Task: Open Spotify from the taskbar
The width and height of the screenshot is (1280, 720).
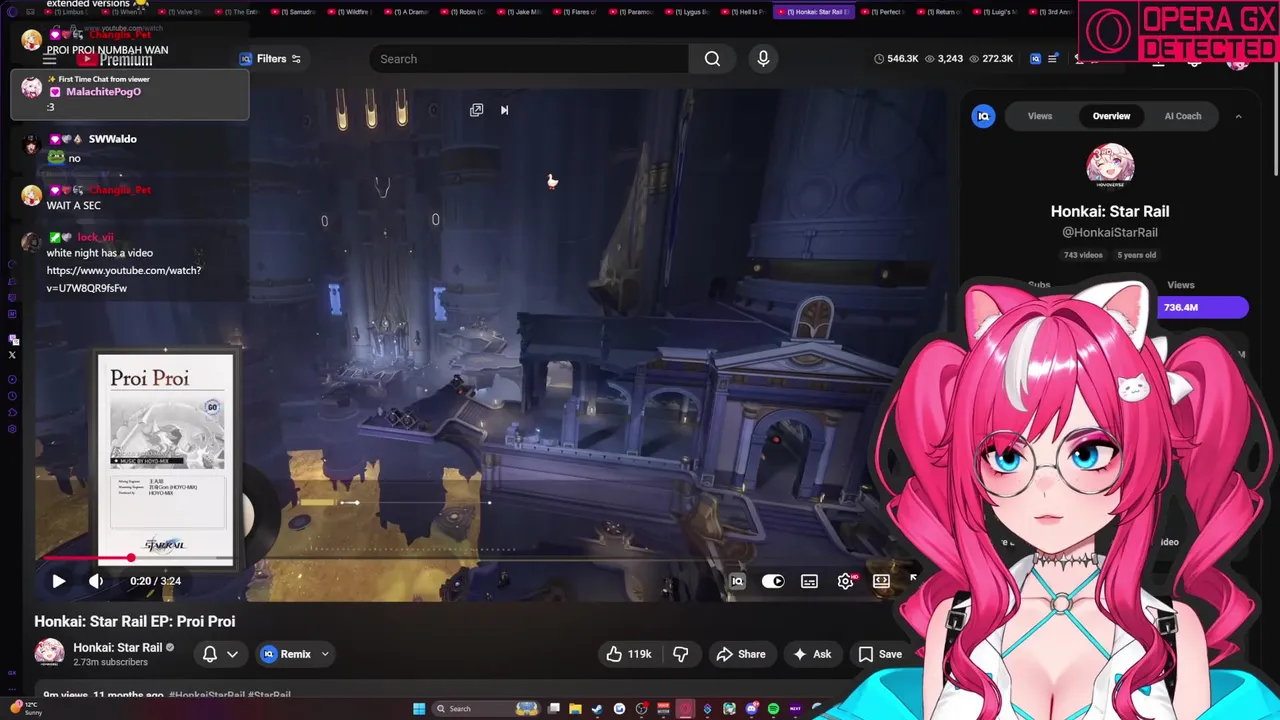Action: click(773, 709)
